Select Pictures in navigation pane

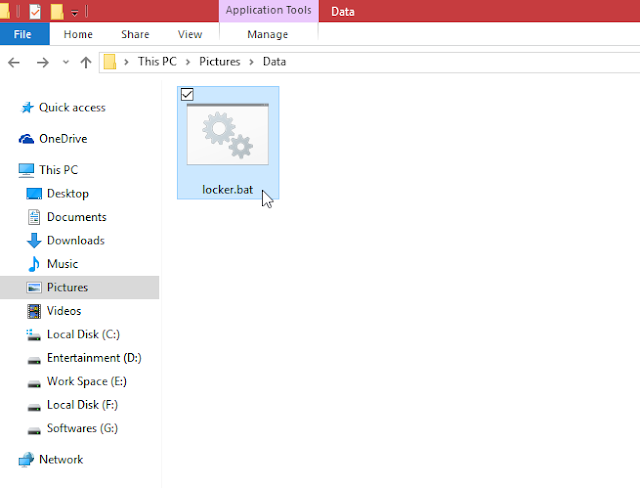tap(67, 288)
